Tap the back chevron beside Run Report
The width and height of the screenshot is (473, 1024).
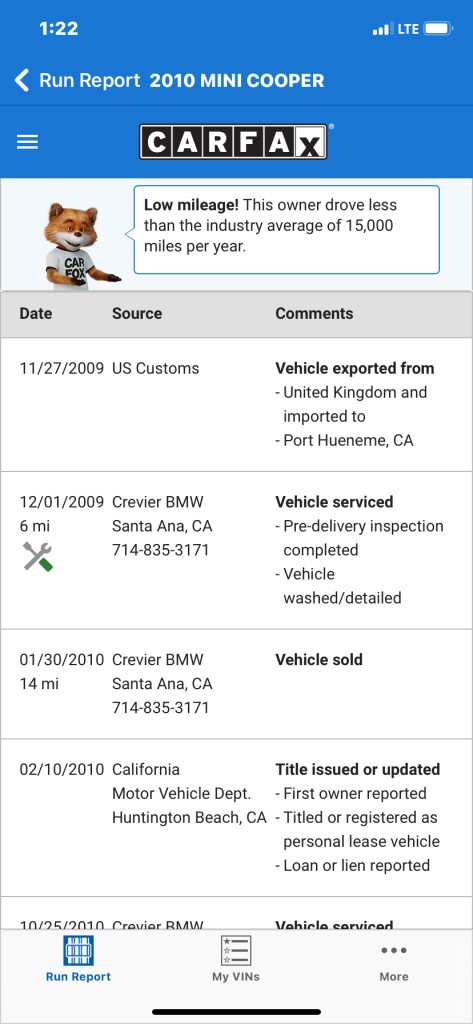coord(22,81)
